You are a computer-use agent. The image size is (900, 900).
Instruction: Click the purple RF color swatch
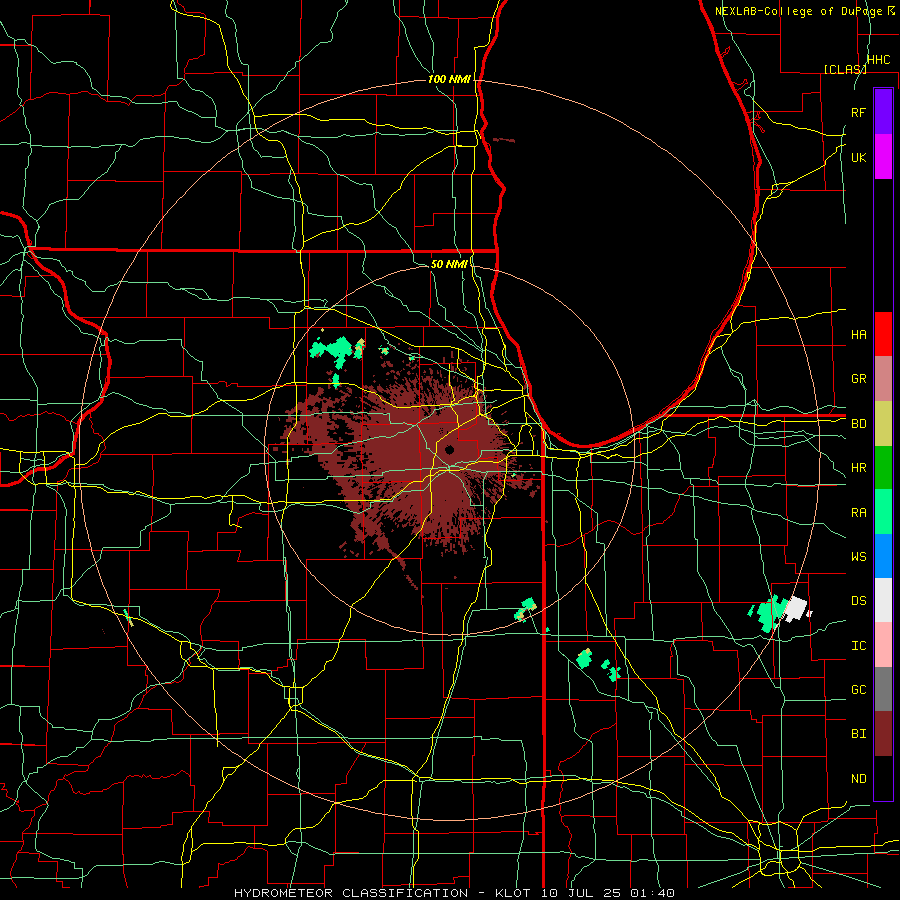click(x=883, y=112)
